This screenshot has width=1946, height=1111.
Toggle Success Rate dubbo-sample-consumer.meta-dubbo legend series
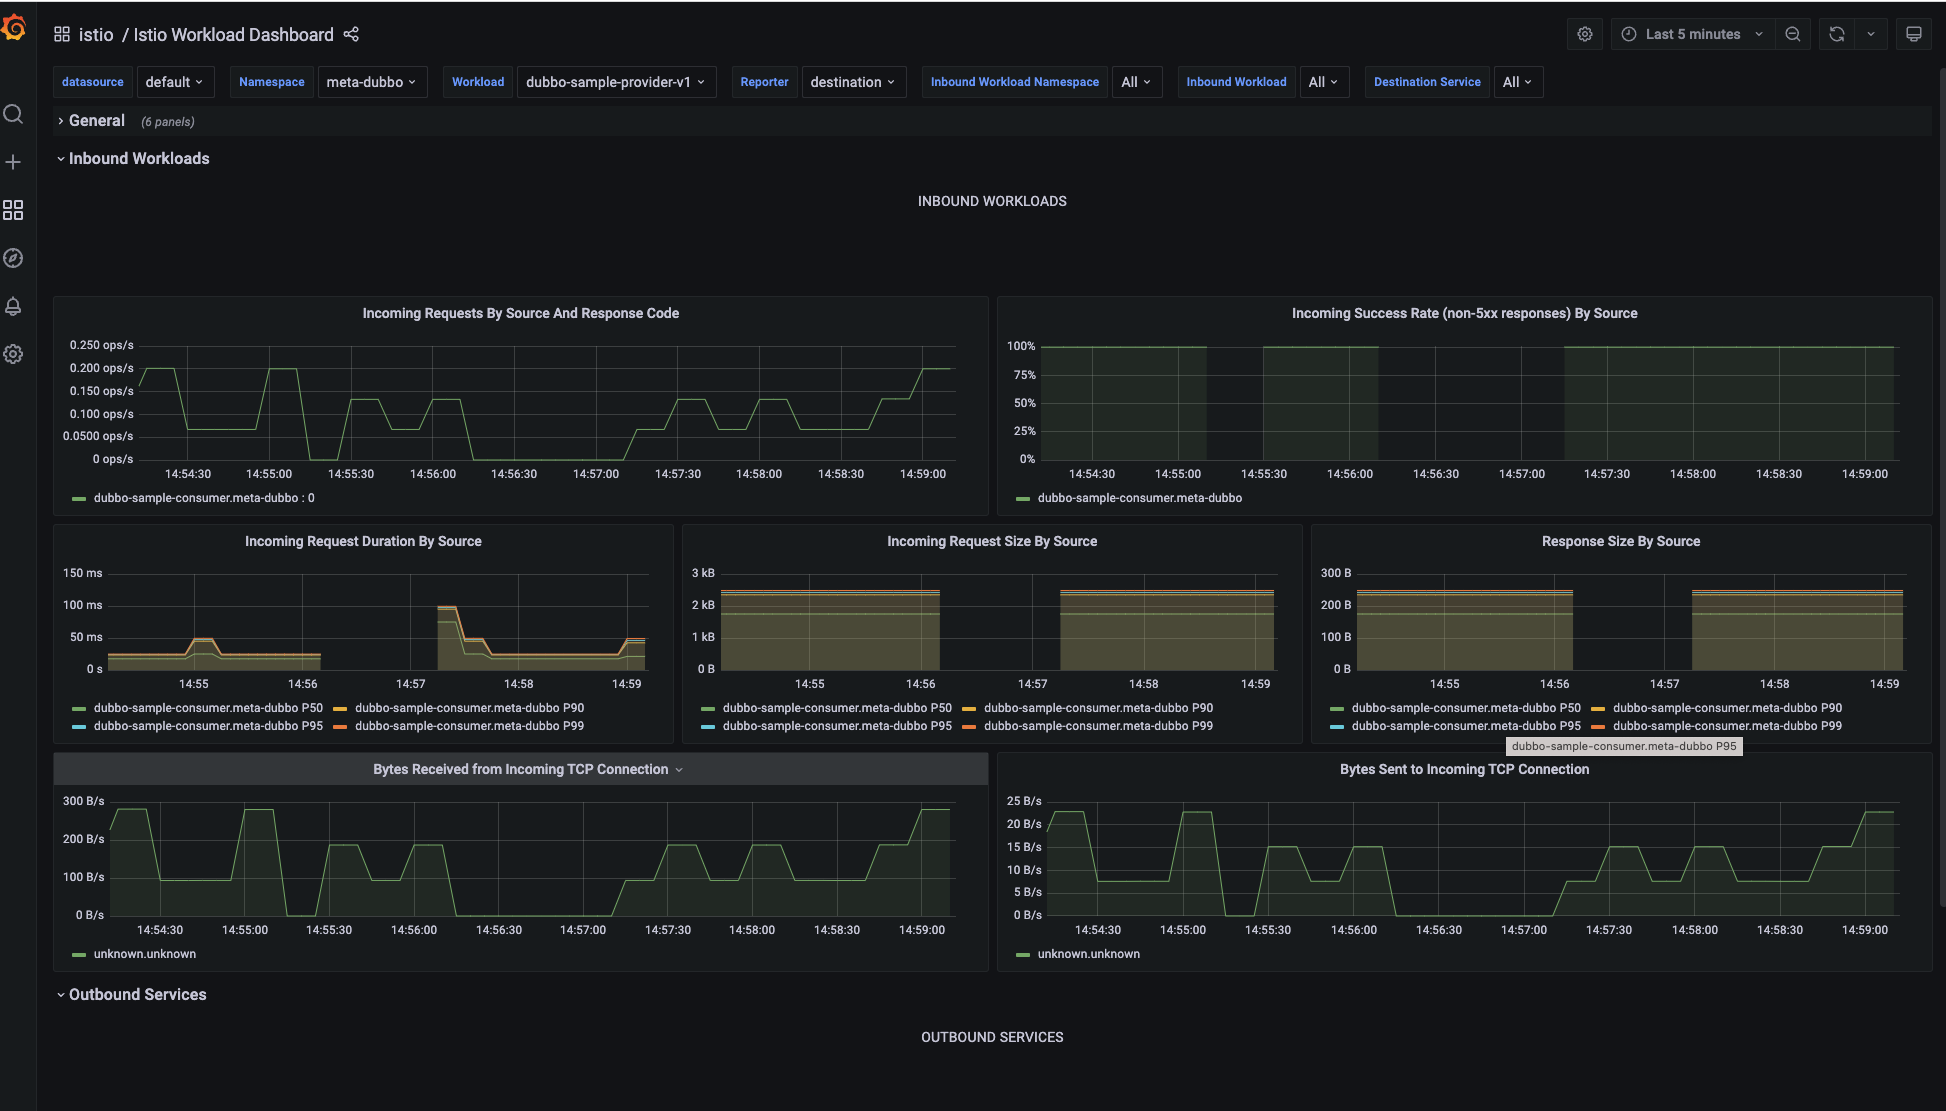[x=1139, y=498]
